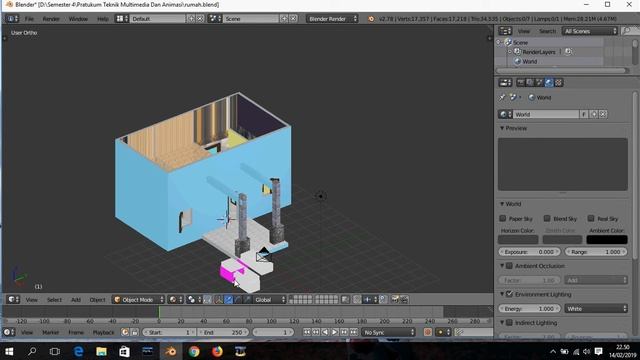The image size is (640, 360).
Task: Delete the Default screen layout
Action: pyautogui.click(x=200, y=19)
